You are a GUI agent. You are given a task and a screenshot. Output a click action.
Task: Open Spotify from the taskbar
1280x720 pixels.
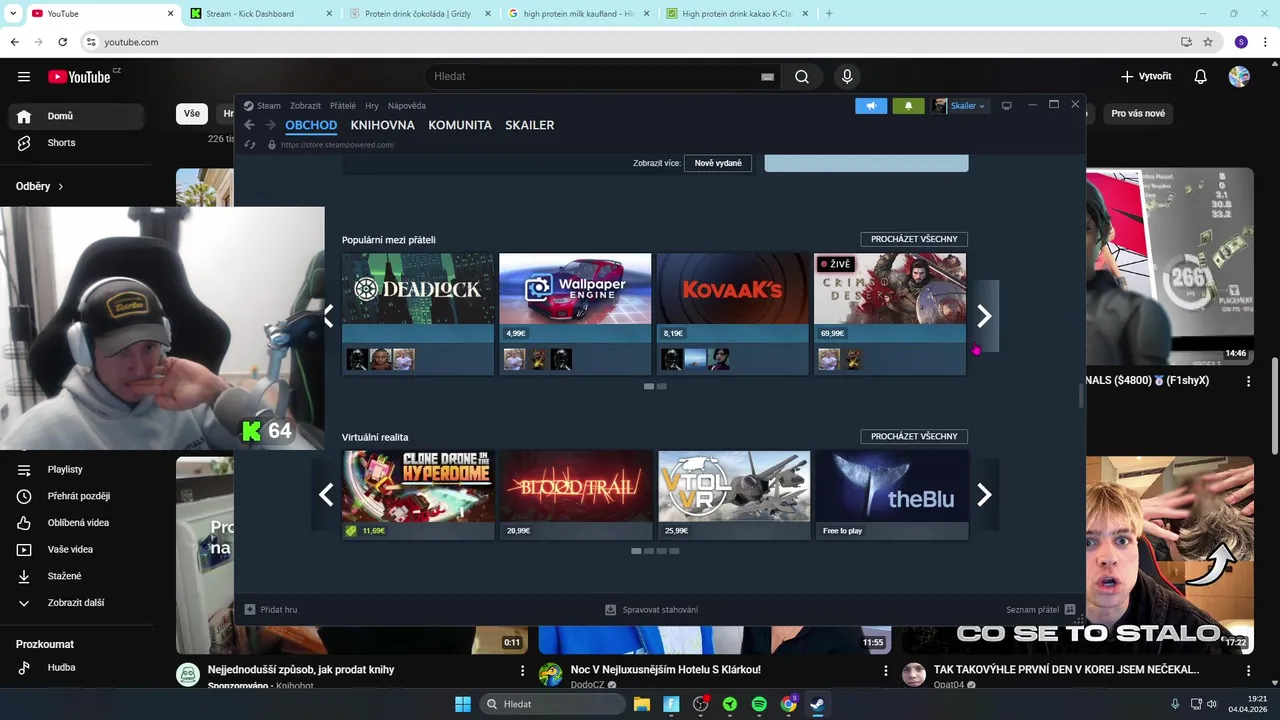tap(759, 704)
